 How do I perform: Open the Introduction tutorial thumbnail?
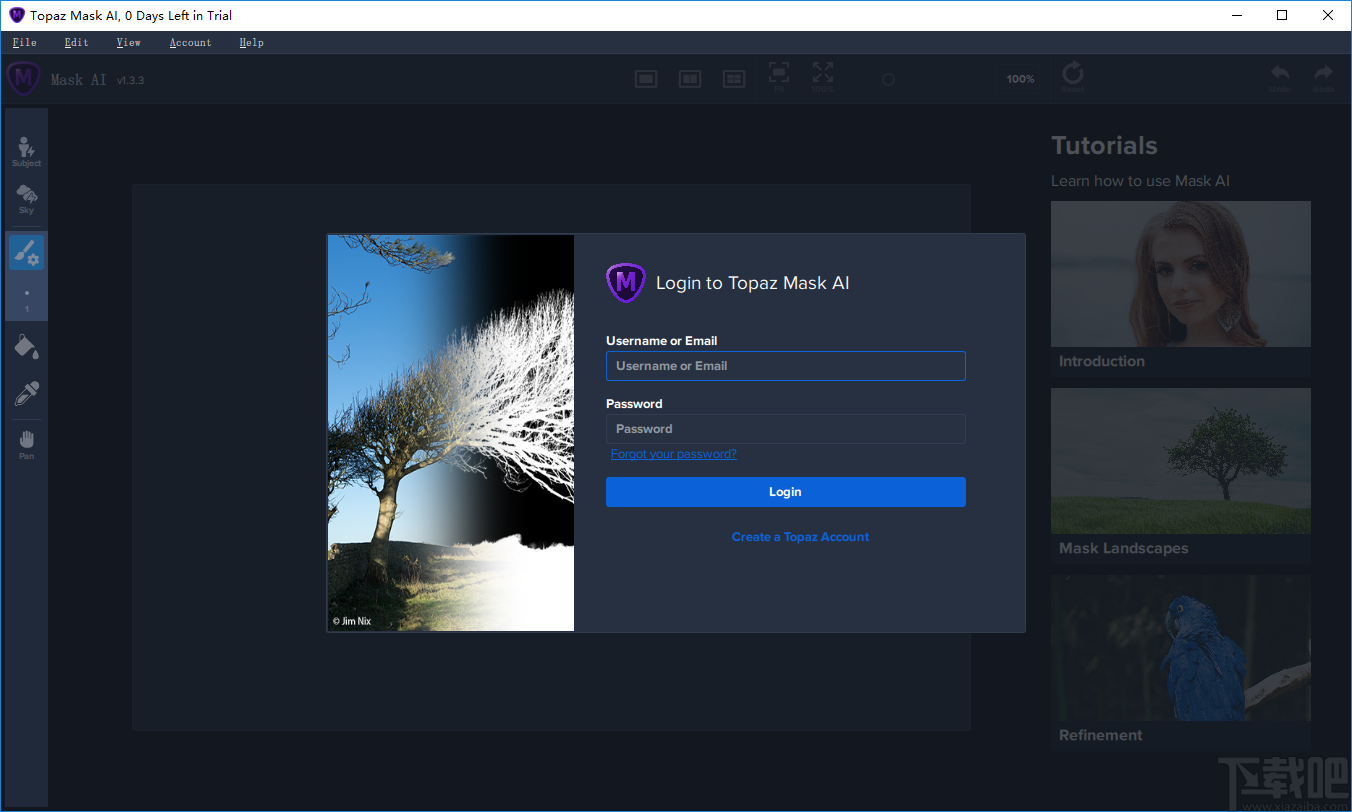pyautogui.click(x=1181, y=274)
